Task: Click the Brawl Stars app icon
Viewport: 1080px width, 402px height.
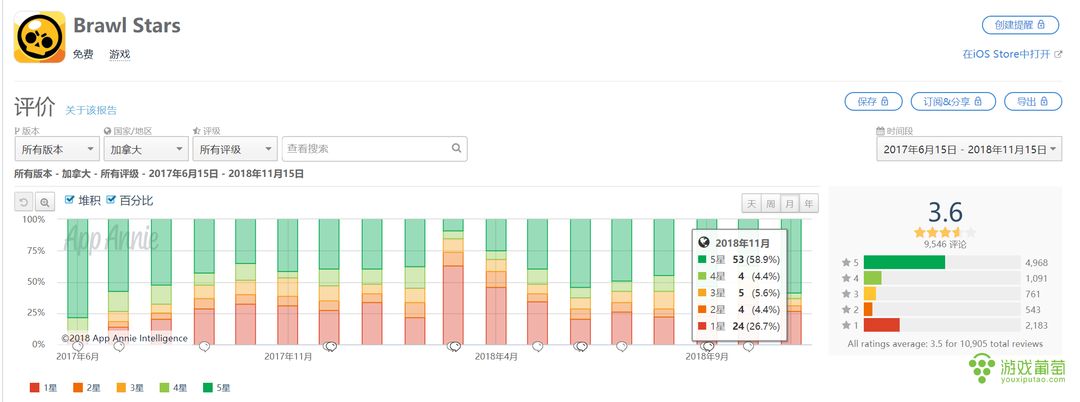Action: [40, 37]
